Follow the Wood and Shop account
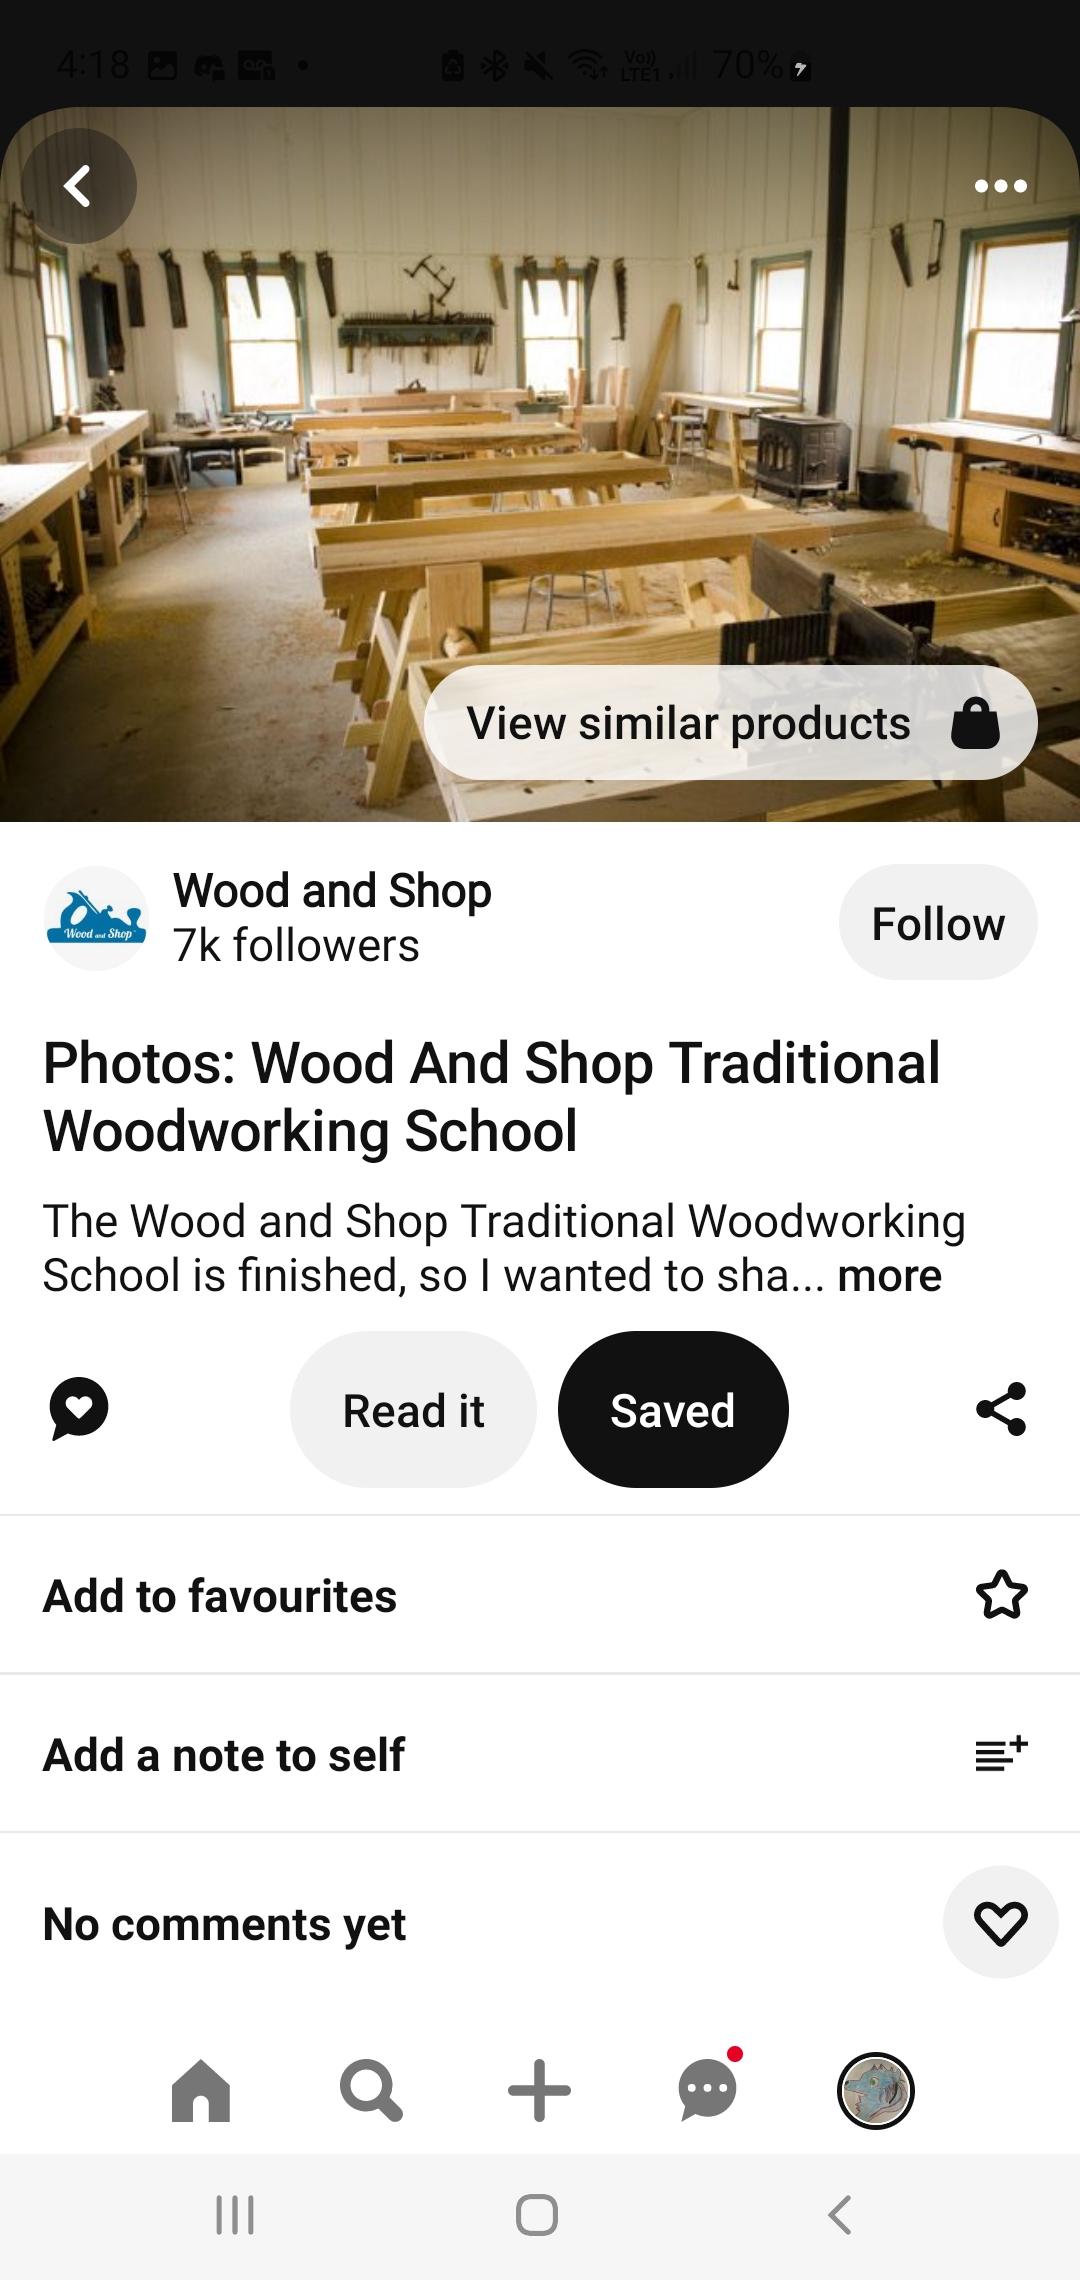The image size is (1080, 2280). tap(938, 922)
